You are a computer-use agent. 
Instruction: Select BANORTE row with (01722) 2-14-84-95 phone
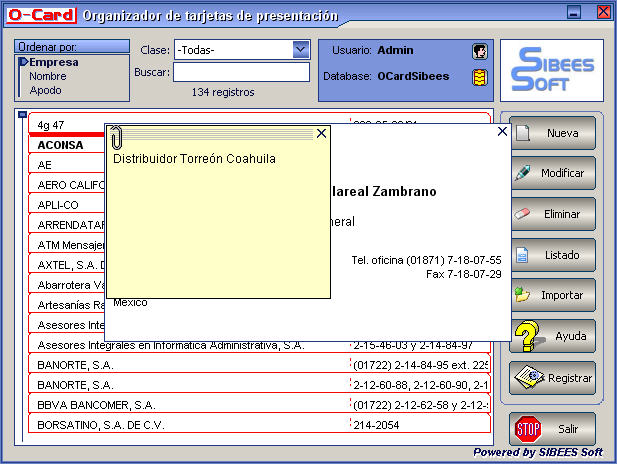click(260, 365)
